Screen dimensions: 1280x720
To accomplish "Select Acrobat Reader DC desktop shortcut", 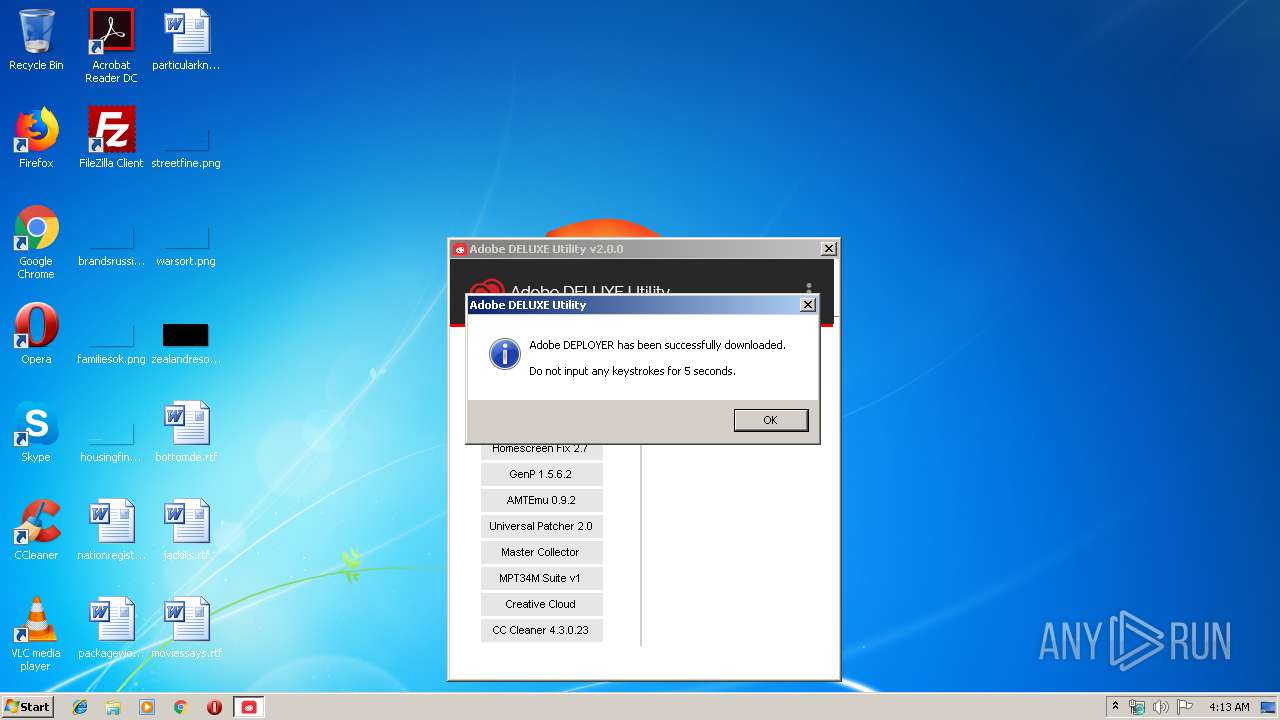I will pyautogui.click(x=111, y=45).
